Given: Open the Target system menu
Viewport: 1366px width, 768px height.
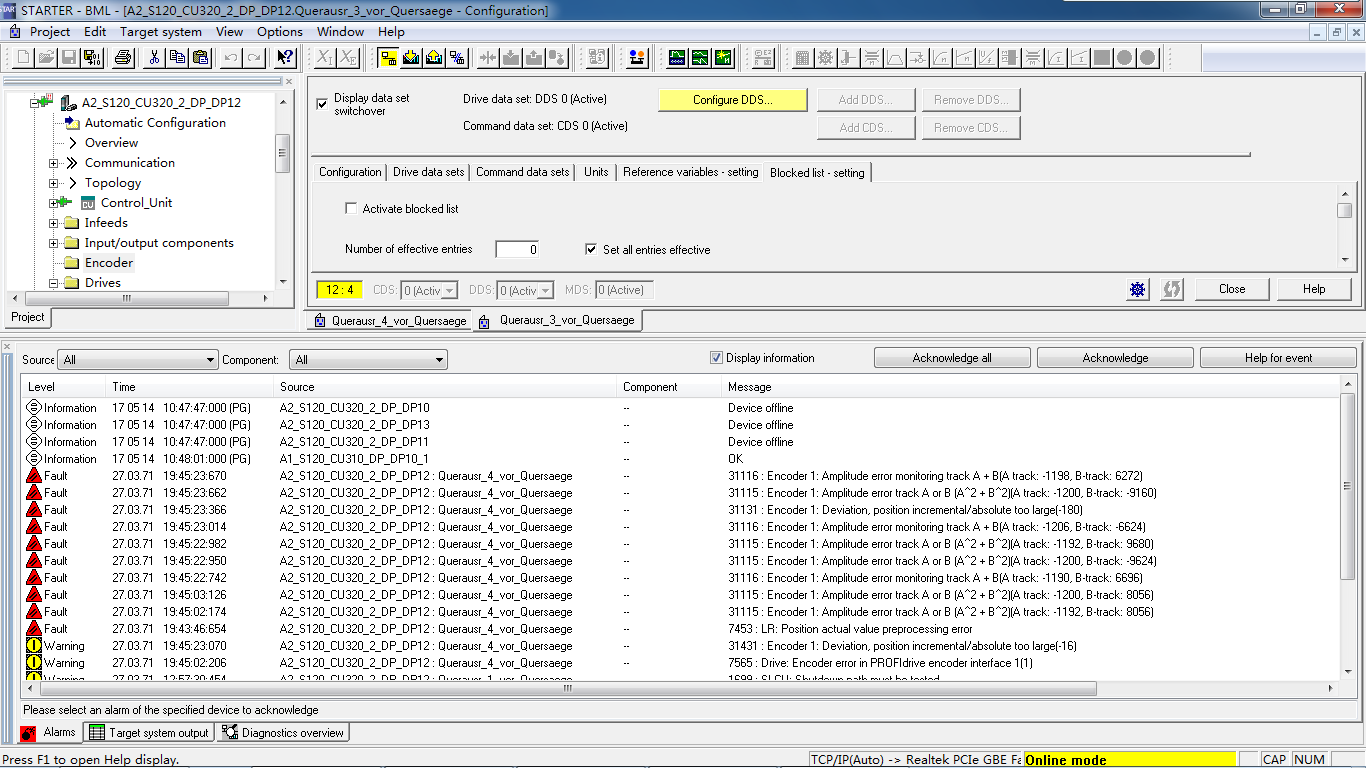Looking at the screenshot, I should [161, 31].
